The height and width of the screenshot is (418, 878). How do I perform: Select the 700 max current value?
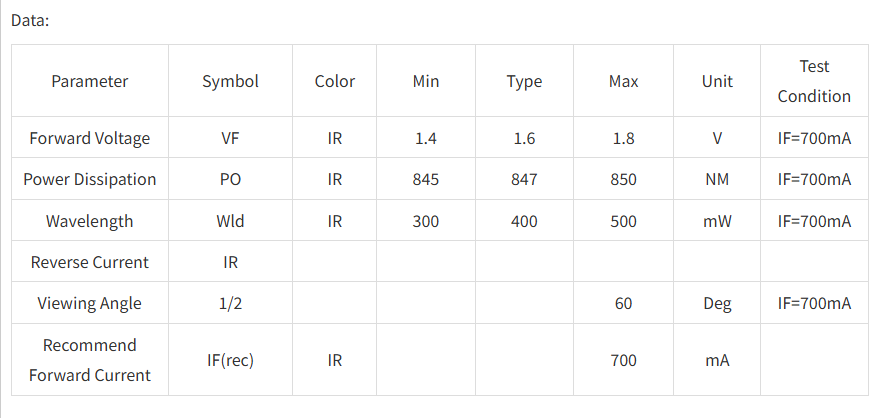coord(623,360)
